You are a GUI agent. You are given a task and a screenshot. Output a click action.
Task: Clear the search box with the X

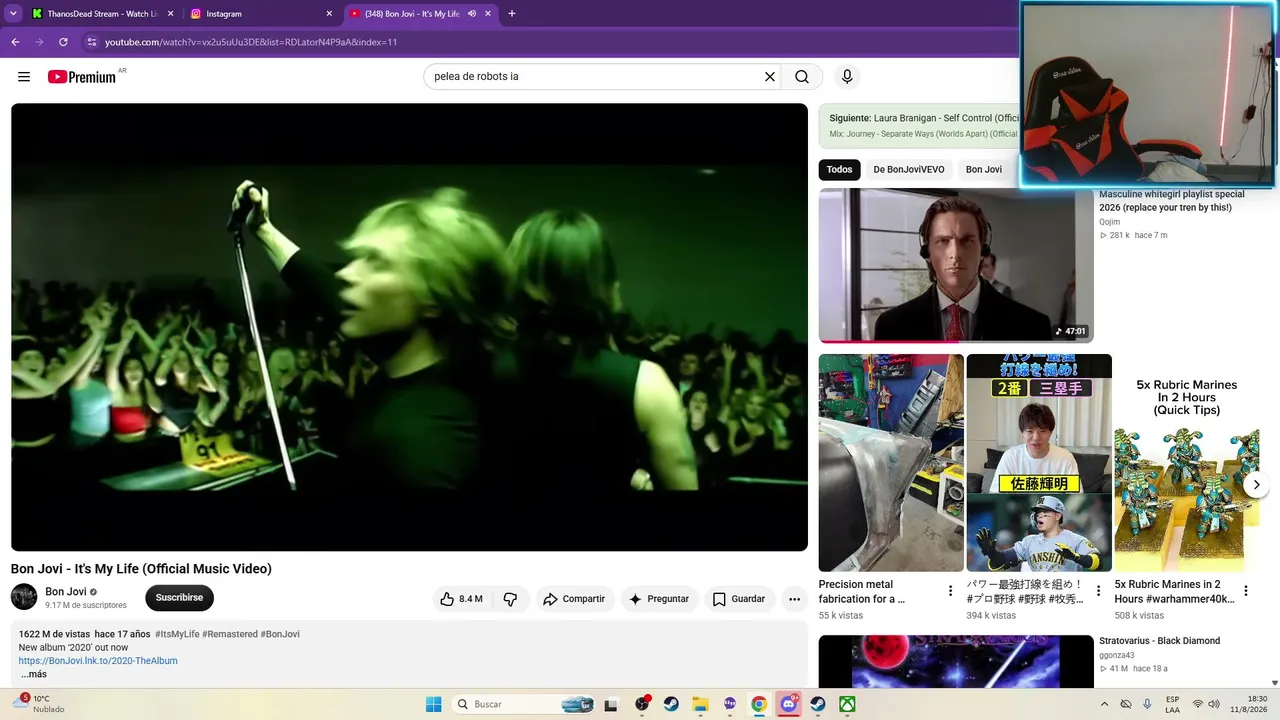point(770,77)
